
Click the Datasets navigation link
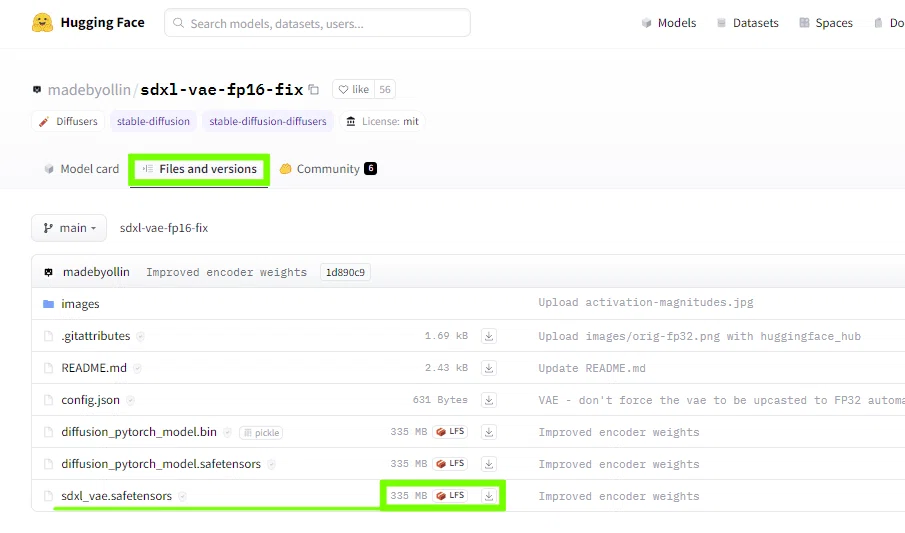coord(747,23)
